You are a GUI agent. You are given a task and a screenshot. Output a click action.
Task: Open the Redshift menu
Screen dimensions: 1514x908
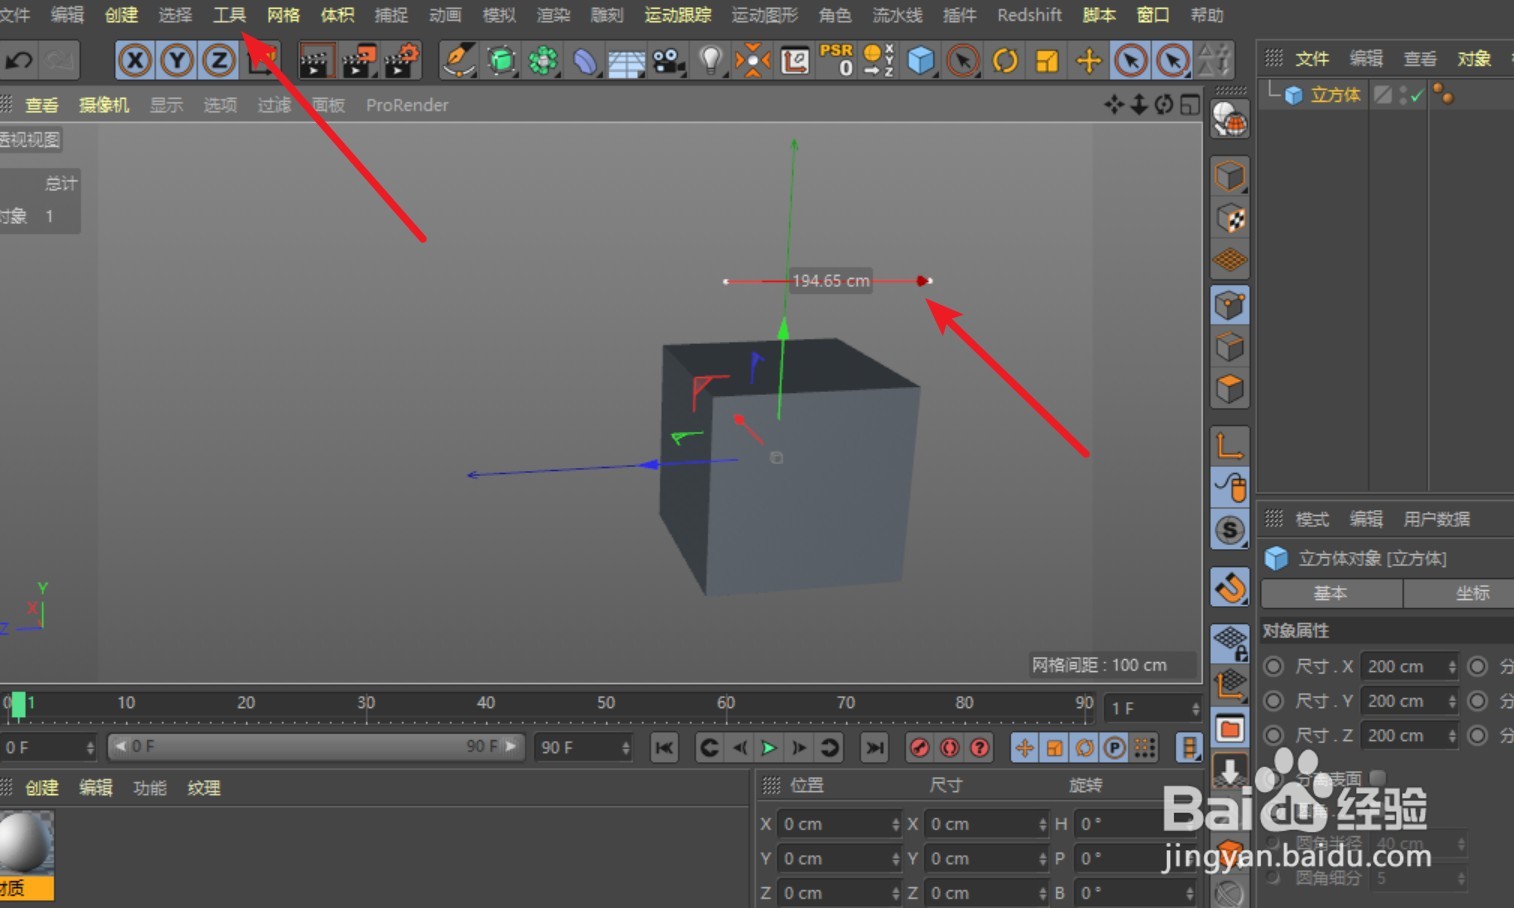1029,15
